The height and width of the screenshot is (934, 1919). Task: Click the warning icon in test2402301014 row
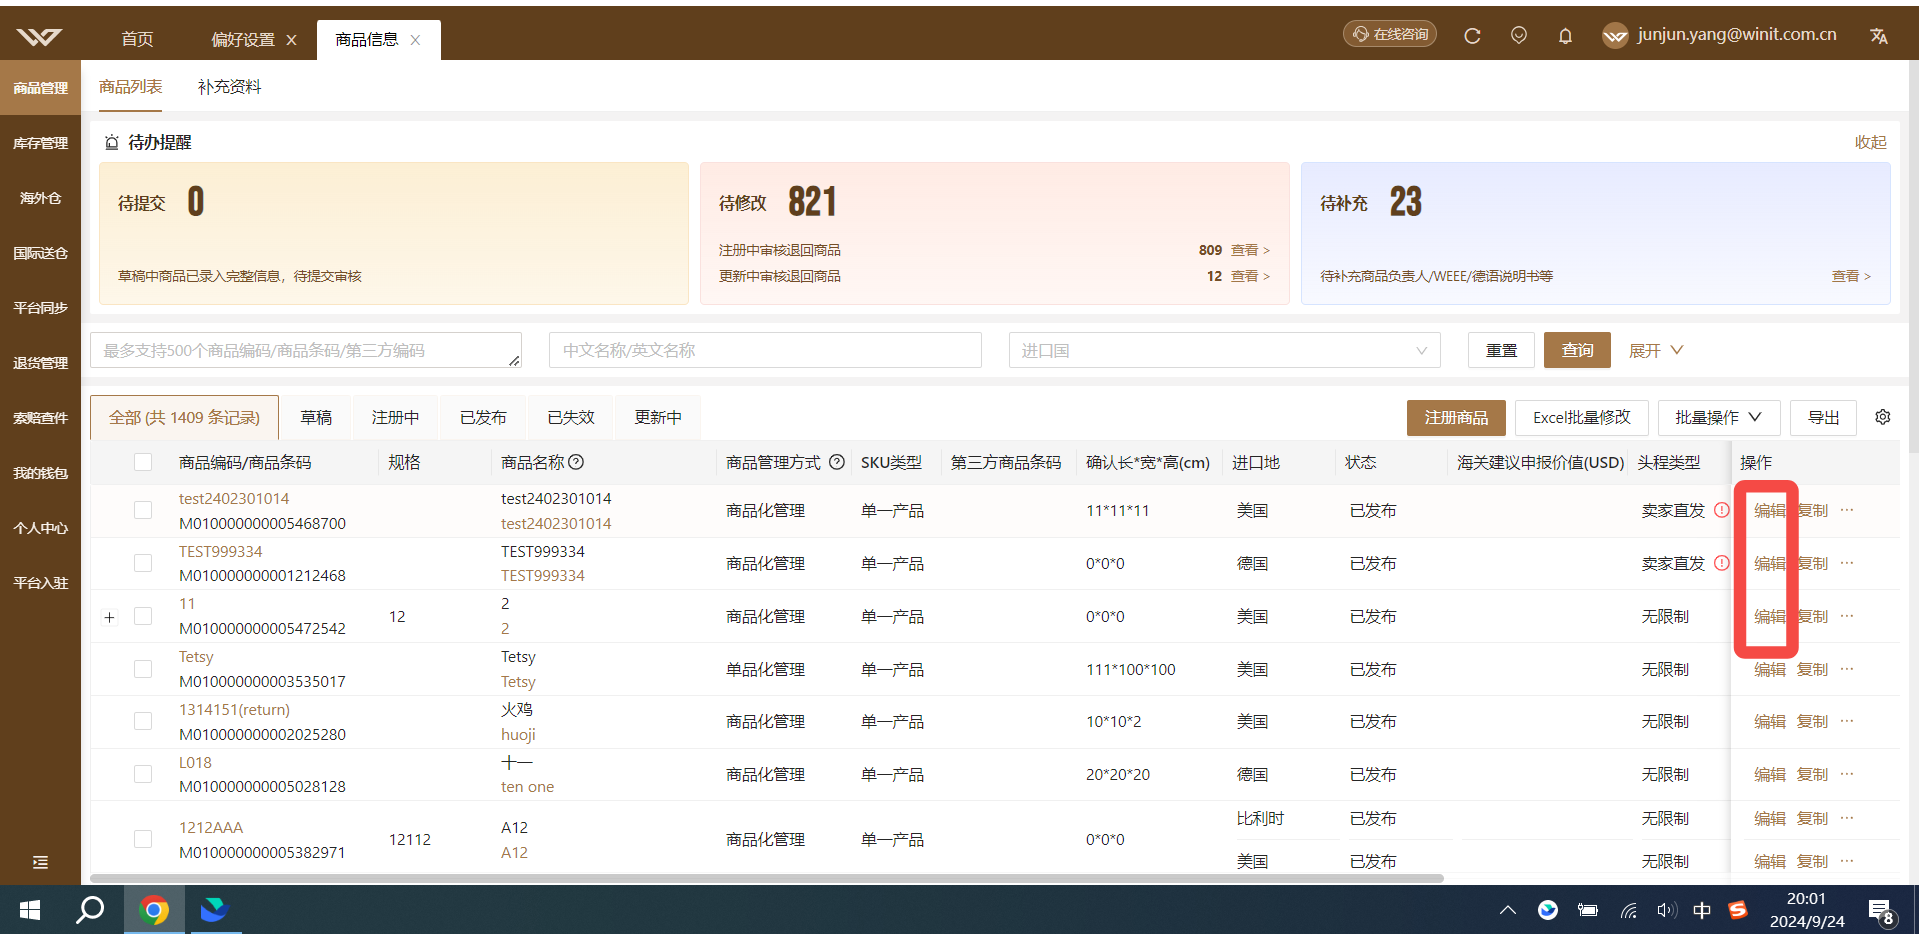click(1722, 510)
